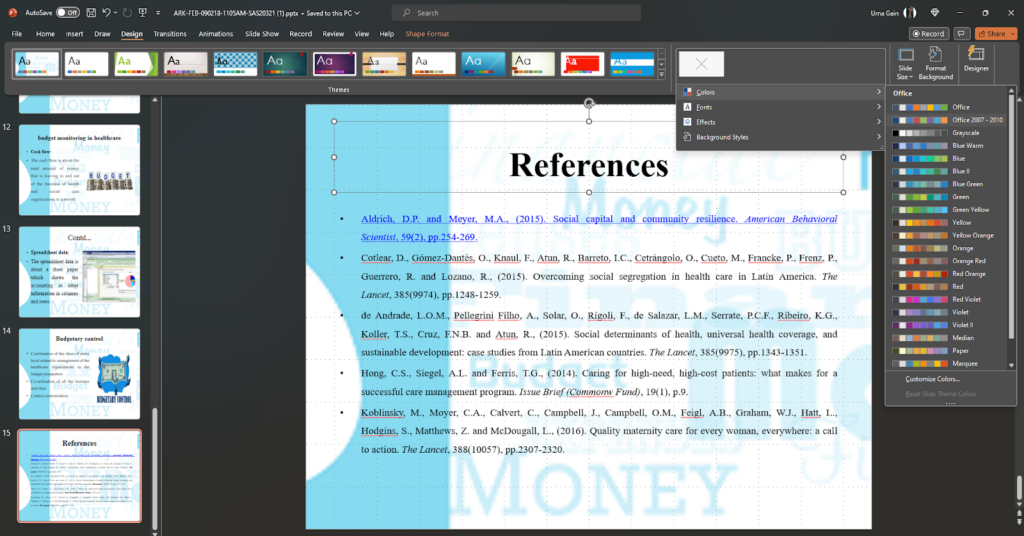This screenshot has height=536, width=1024.
Task: Open the Designer pane
Action: (x=976, y=62)
